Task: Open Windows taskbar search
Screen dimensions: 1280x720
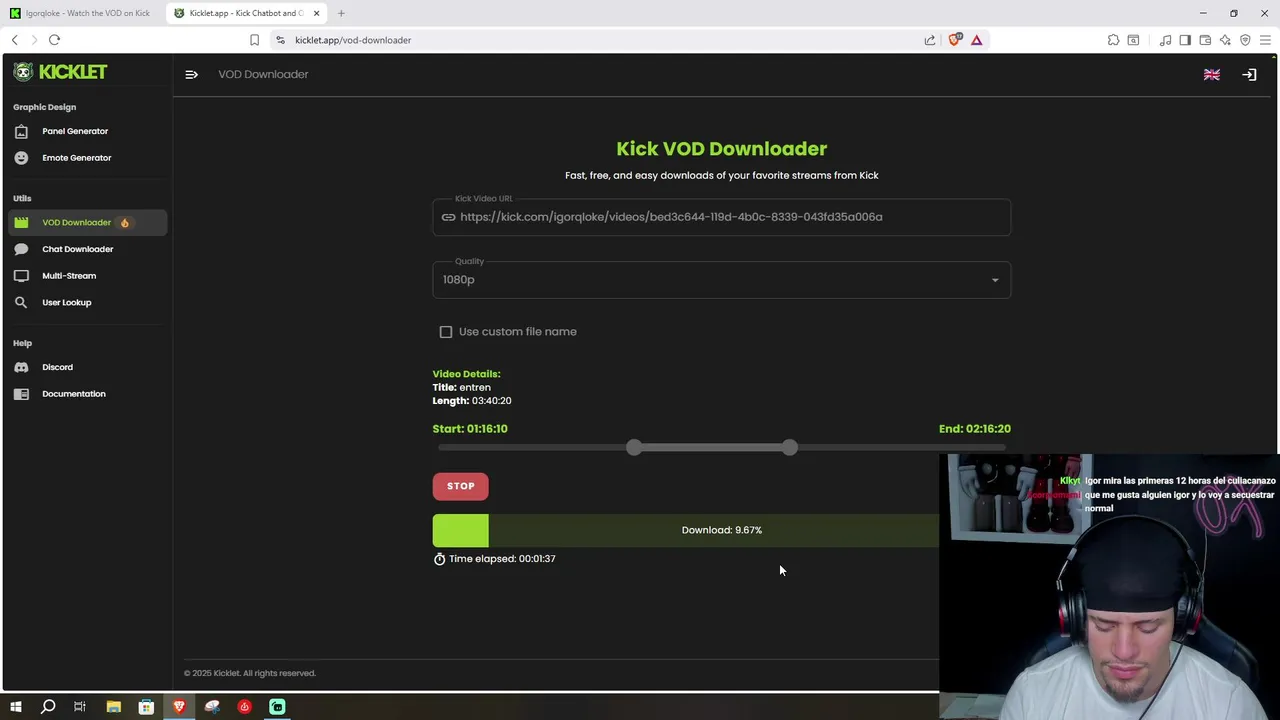Action: 47,707
